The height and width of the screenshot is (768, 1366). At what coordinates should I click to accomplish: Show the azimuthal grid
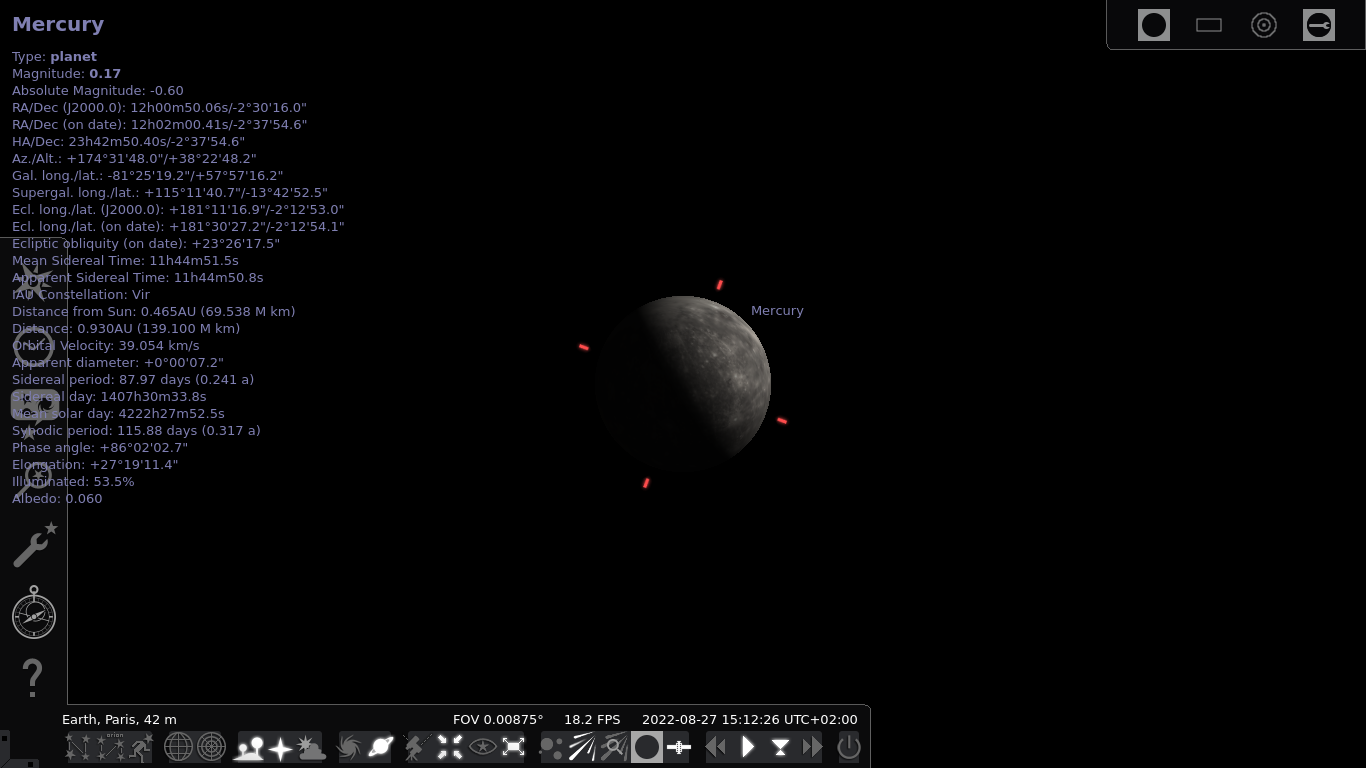(x=211, y=747)
